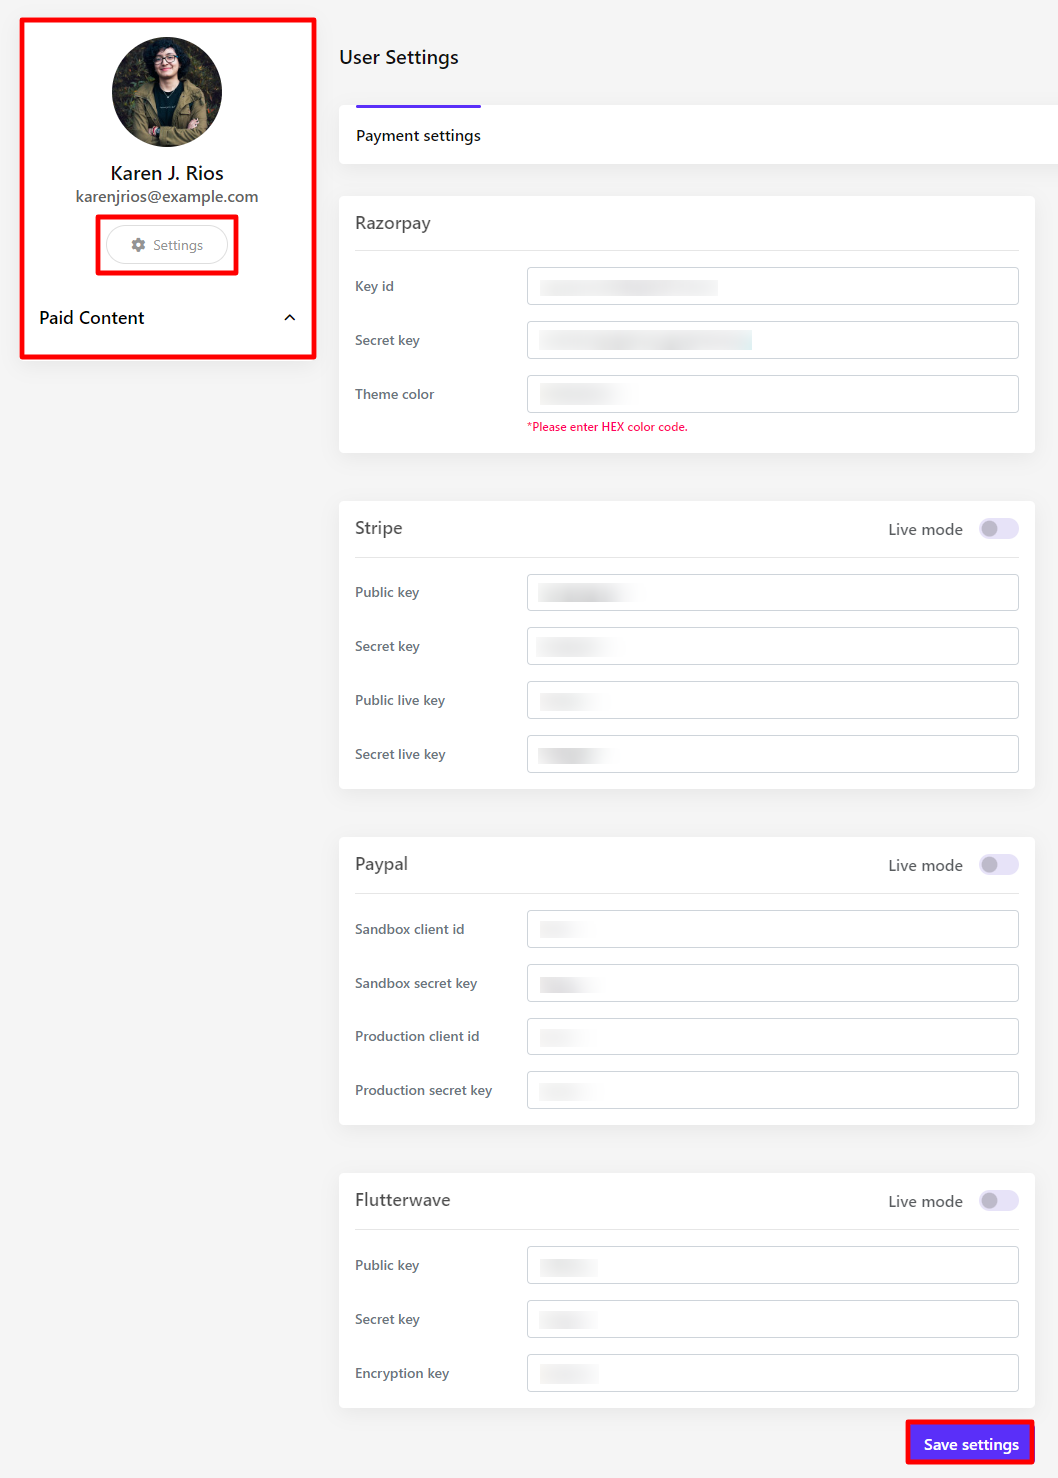1058x1478 pixels.
Task: Click the gear icon in Settings button
Action: pos(138,245)
